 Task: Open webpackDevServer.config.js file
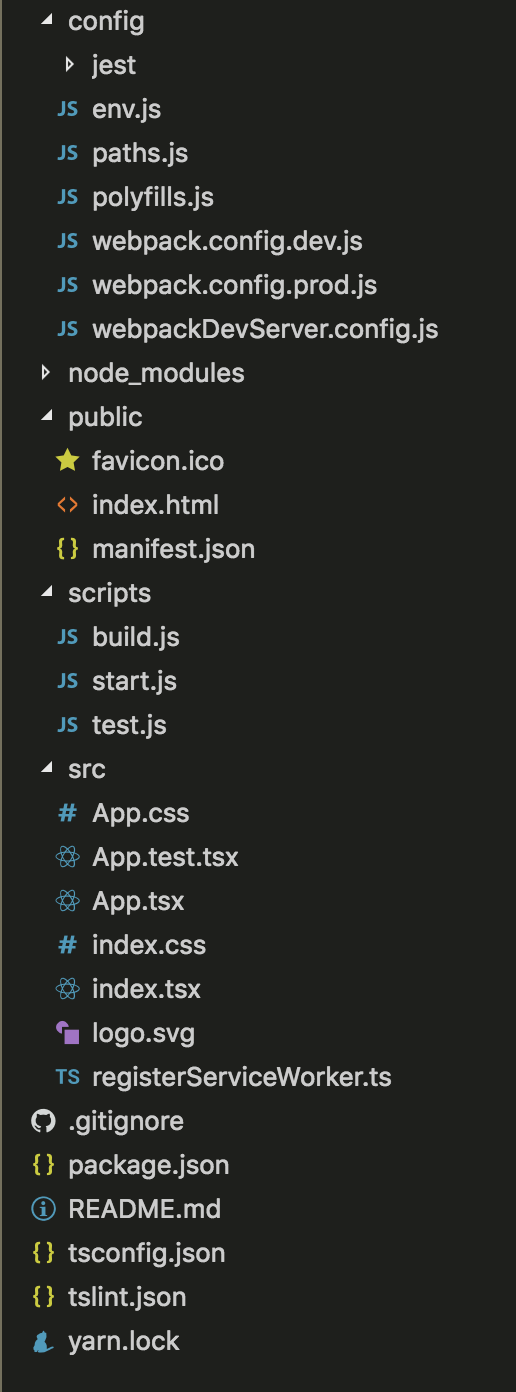tap(265, 329)
